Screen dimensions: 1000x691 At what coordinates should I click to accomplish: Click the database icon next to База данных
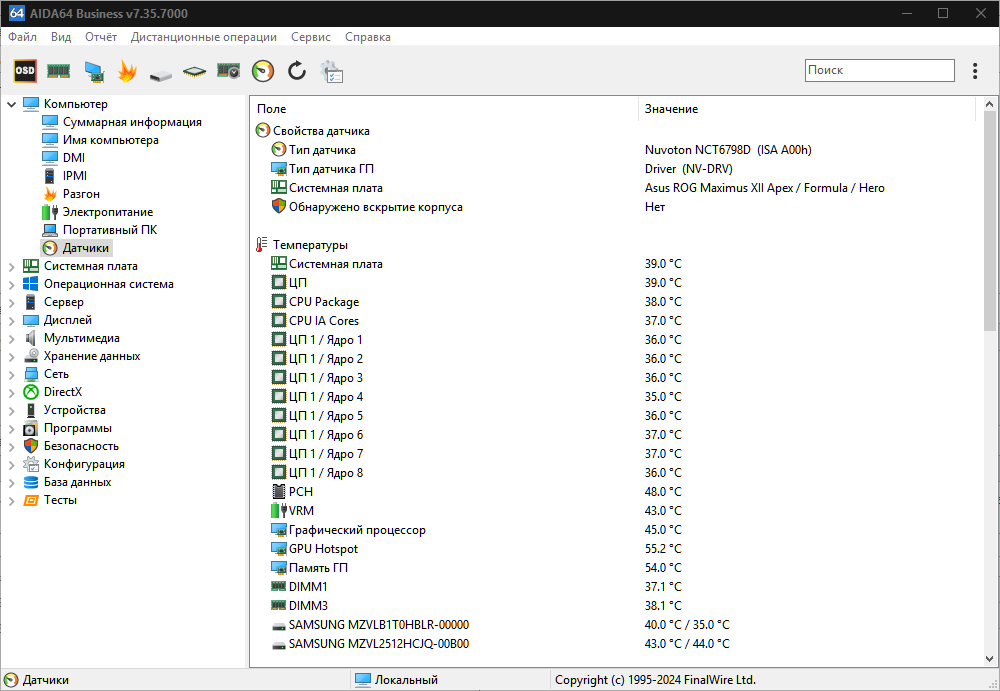click(x=31, y=482)
